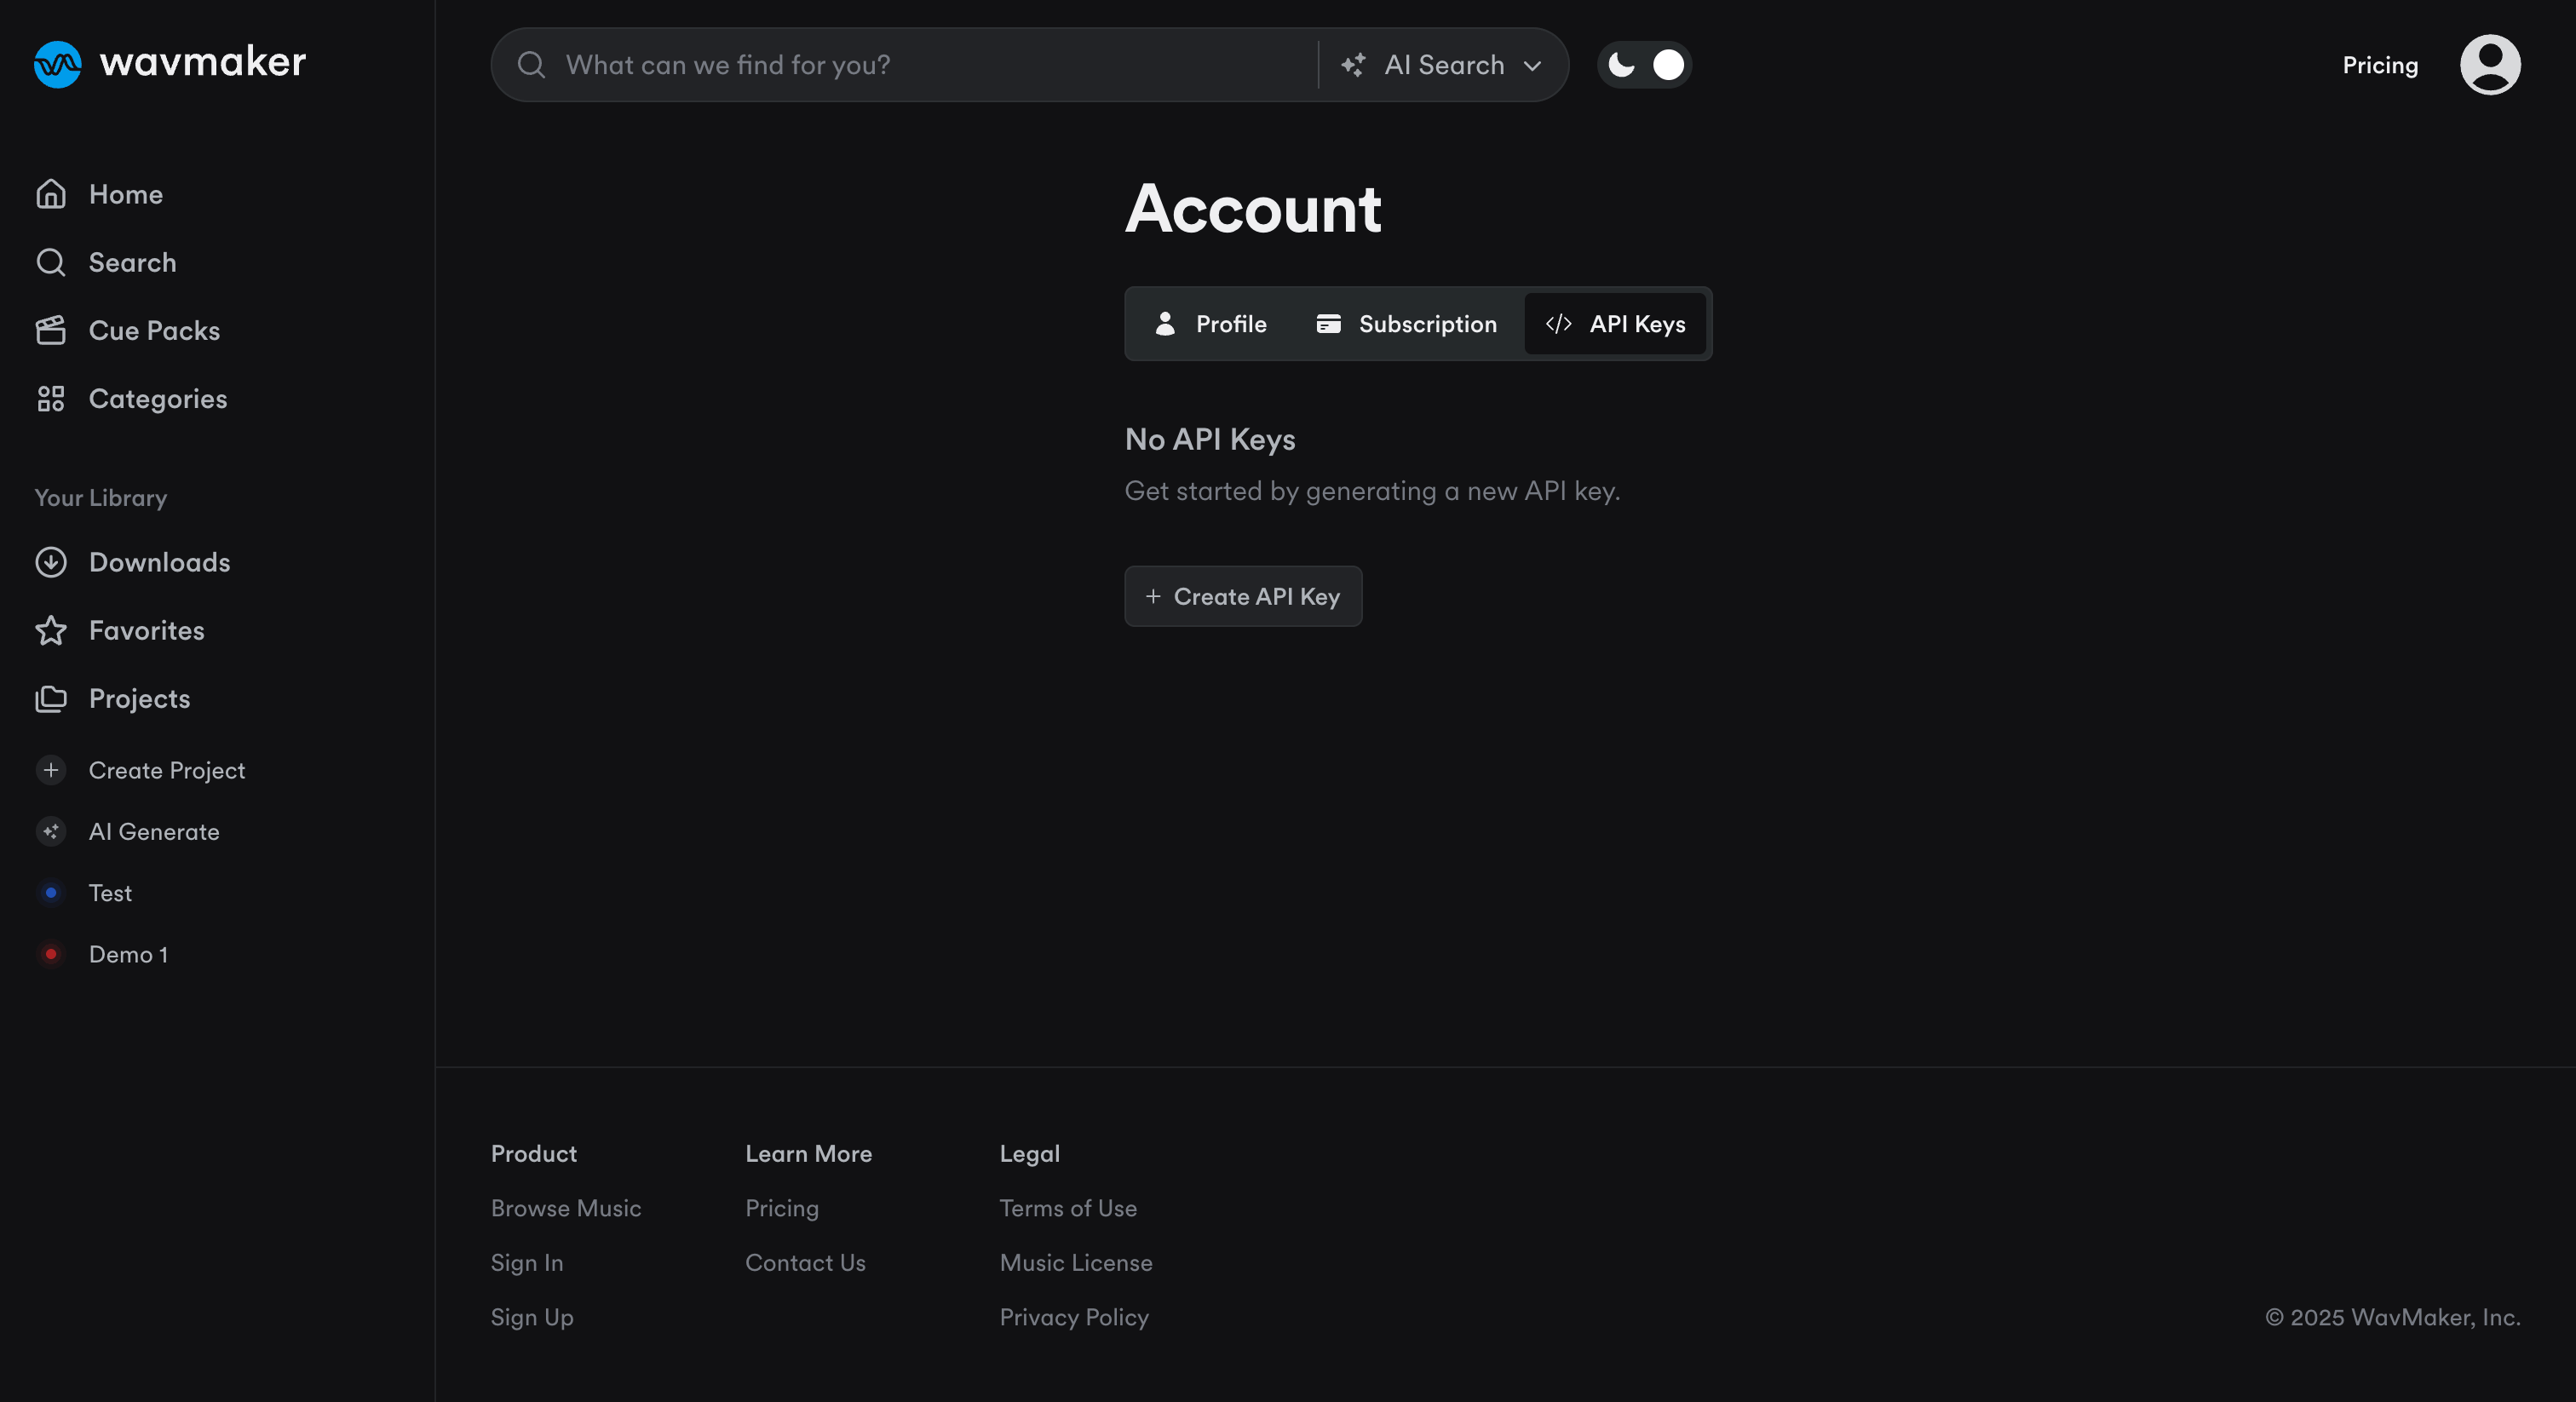2576x1402 pixels.
Task: Select the Favorites star icon
Action: 52,630
